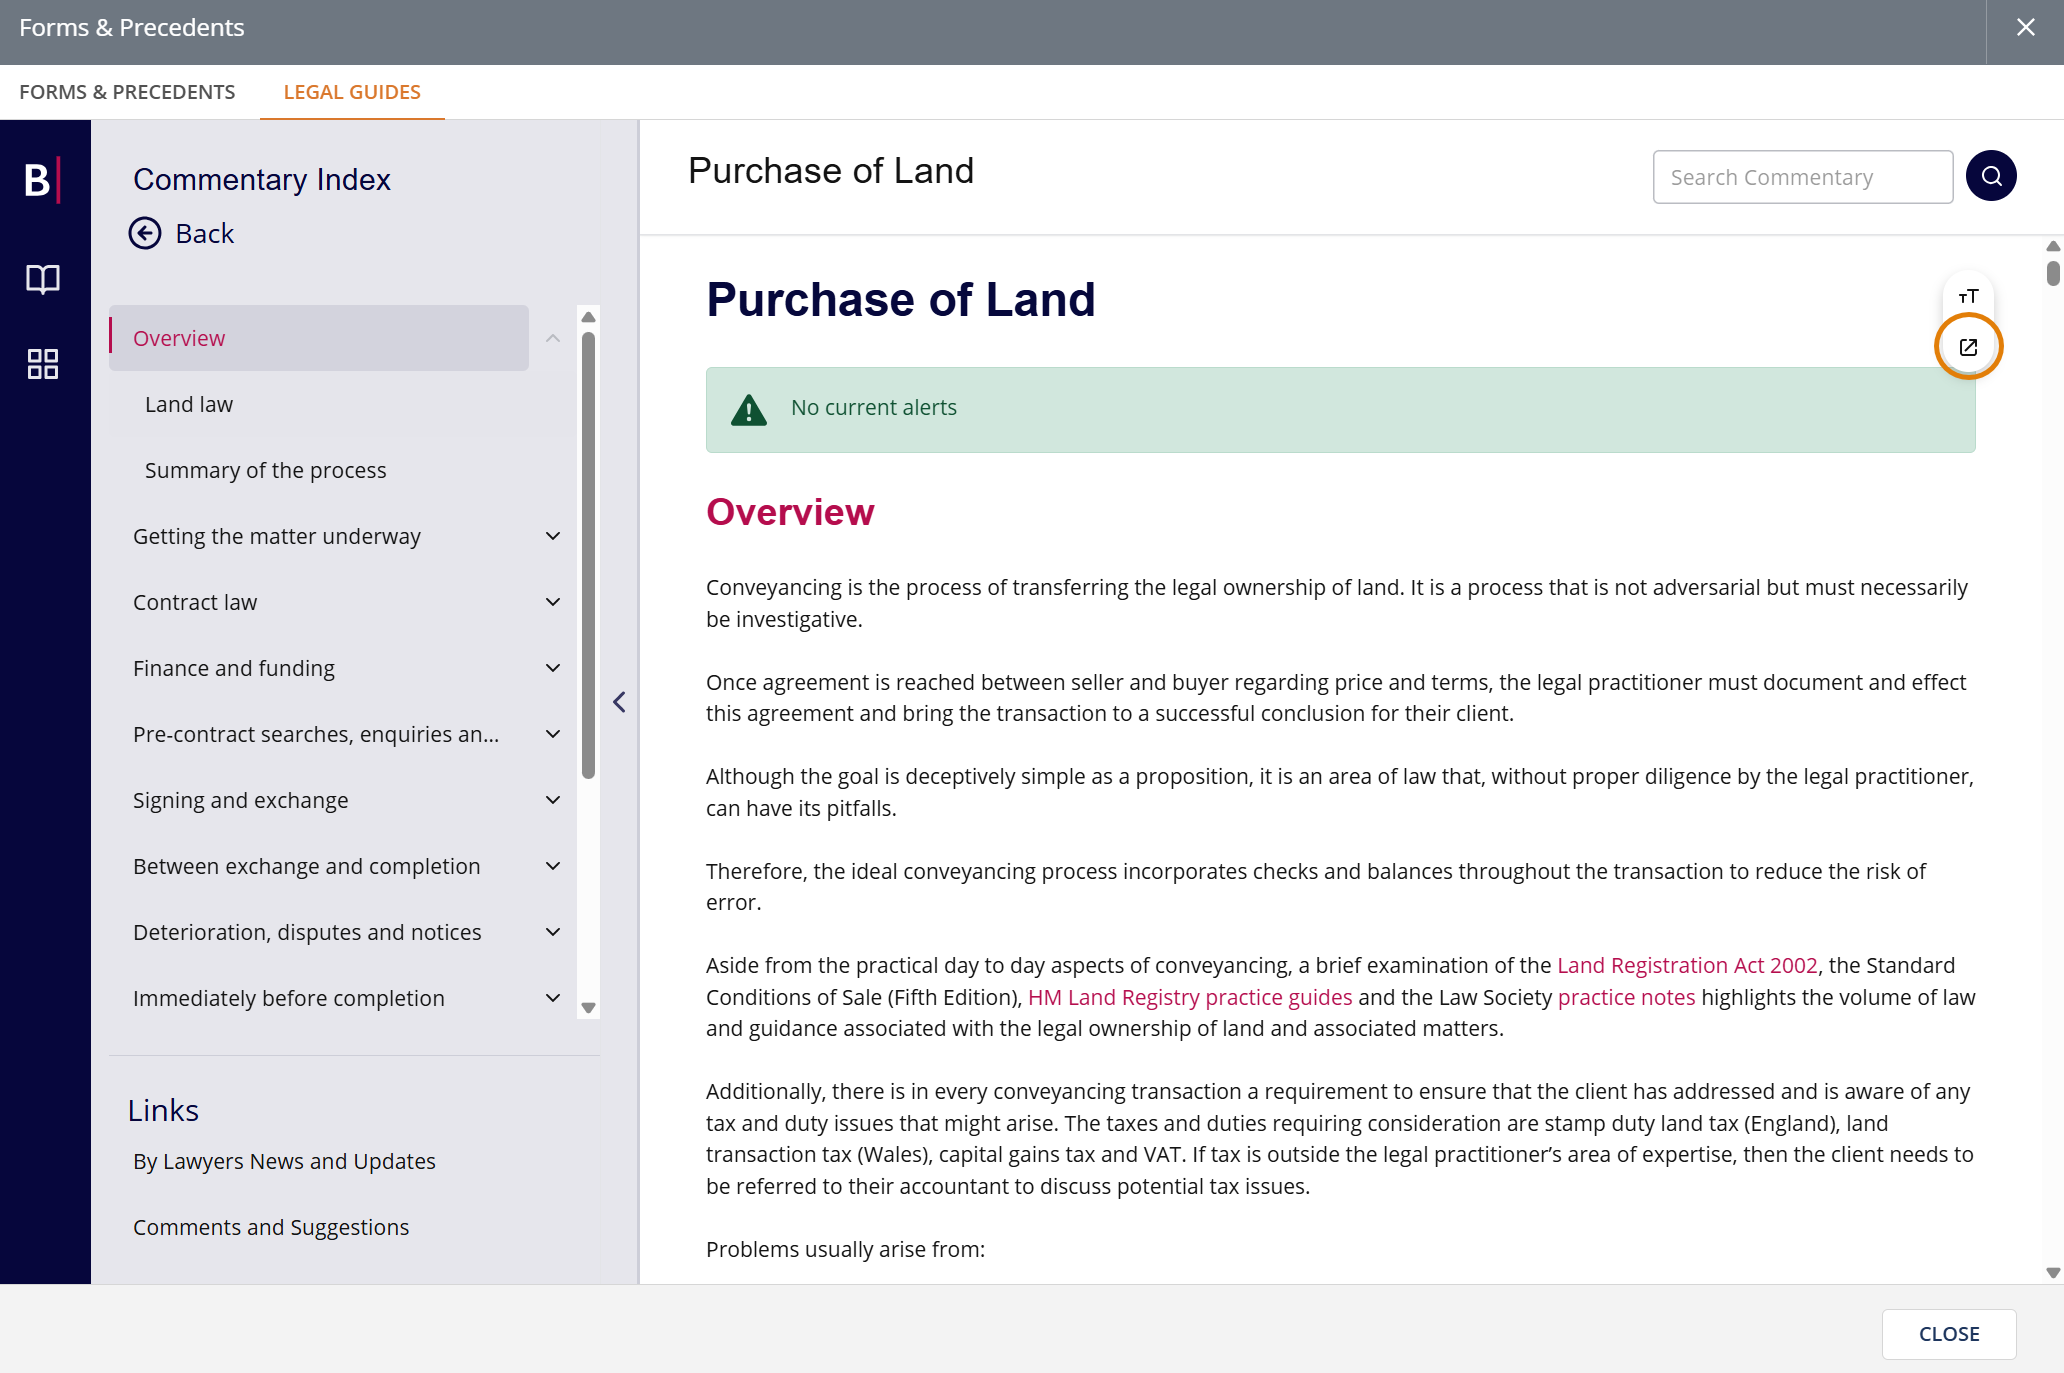Collapse the Overview section chevron
2064x1373 pixels.
[x=553, y=338]
